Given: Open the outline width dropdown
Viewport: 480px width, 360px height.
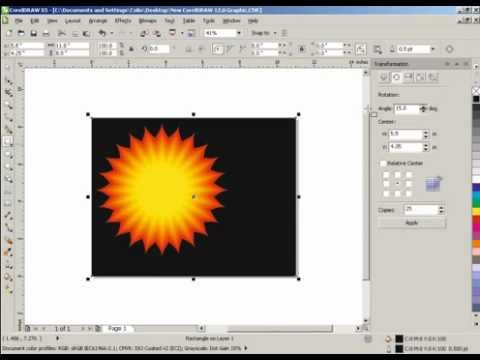Looking at the screenshot, I should pyautogui.click(x=433, y=49).
